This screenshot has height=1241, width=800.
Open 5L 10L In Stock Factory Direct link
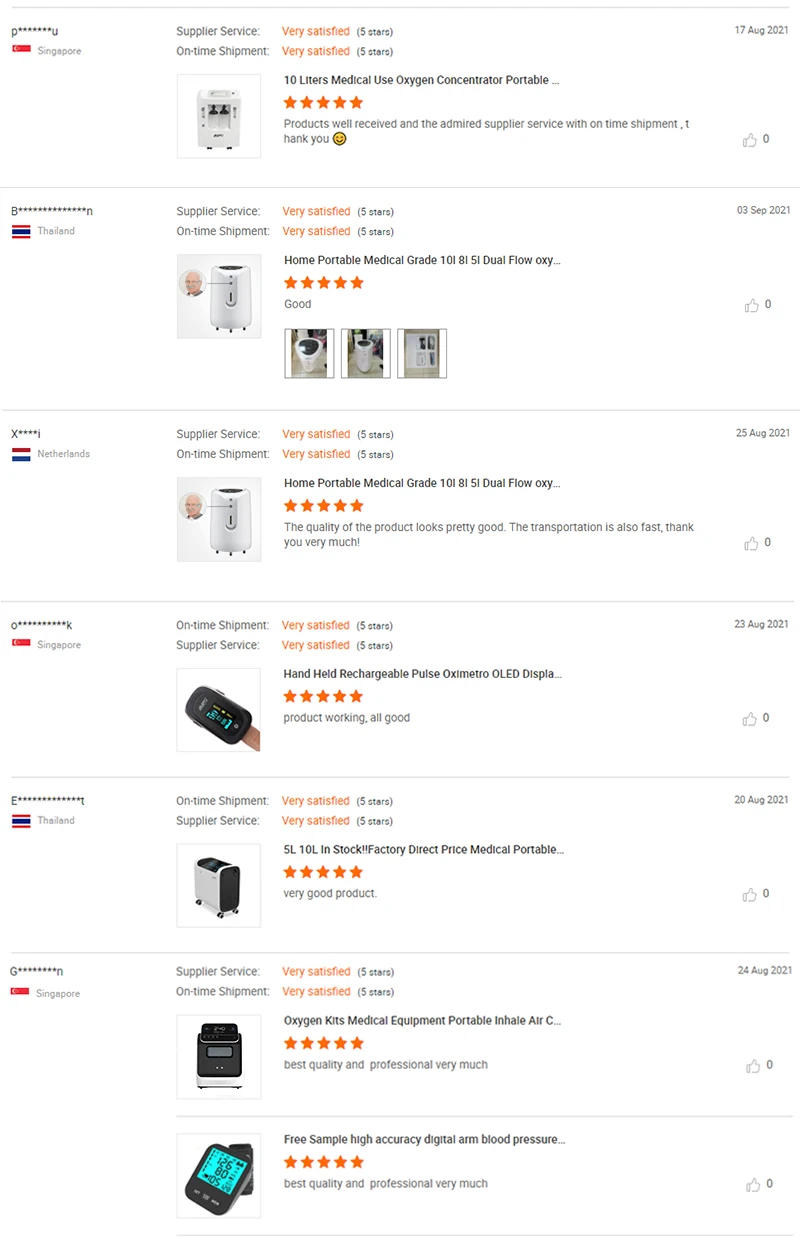(424, 849)
